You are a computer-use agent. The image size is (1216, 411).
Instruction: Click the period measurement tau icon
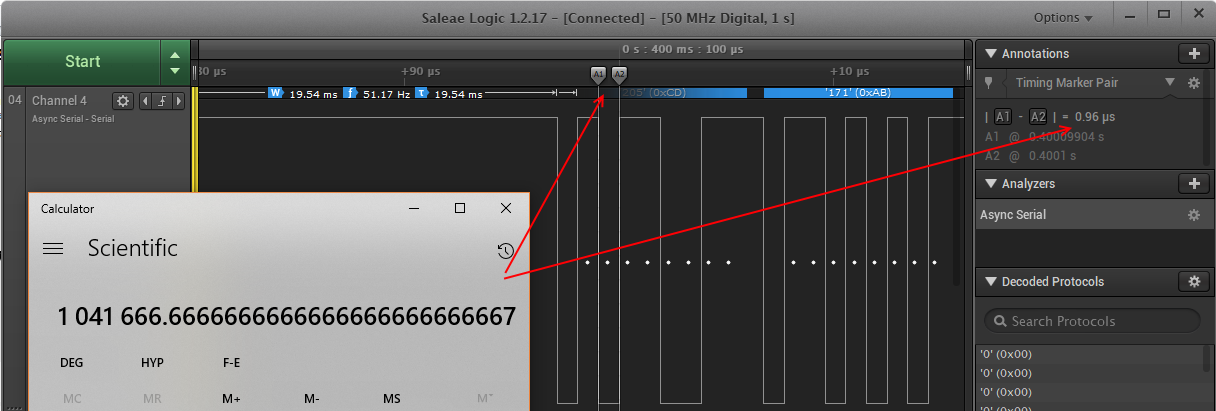point(421,93)
